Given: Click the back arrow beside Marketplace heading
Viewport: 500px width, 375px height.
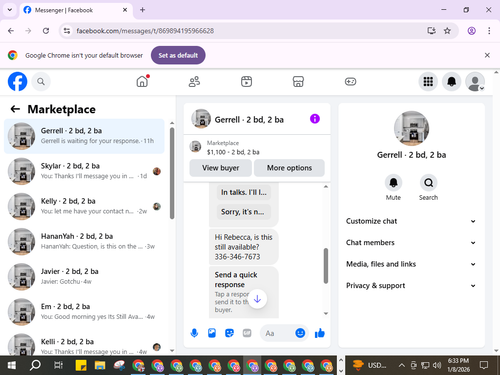Looking at the screenshot, I should tap(15, 109).
